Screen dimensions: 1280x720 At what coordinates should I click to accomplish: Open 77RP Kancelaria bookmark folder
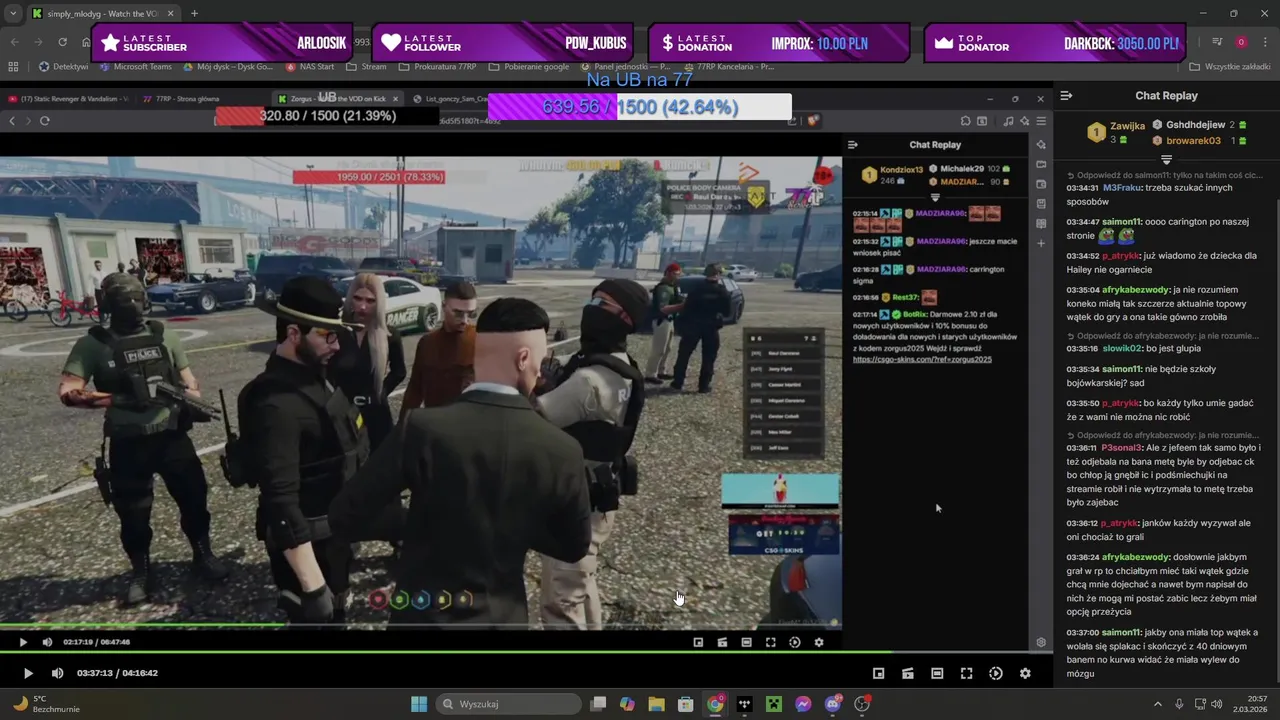click(x=727, y=67)
